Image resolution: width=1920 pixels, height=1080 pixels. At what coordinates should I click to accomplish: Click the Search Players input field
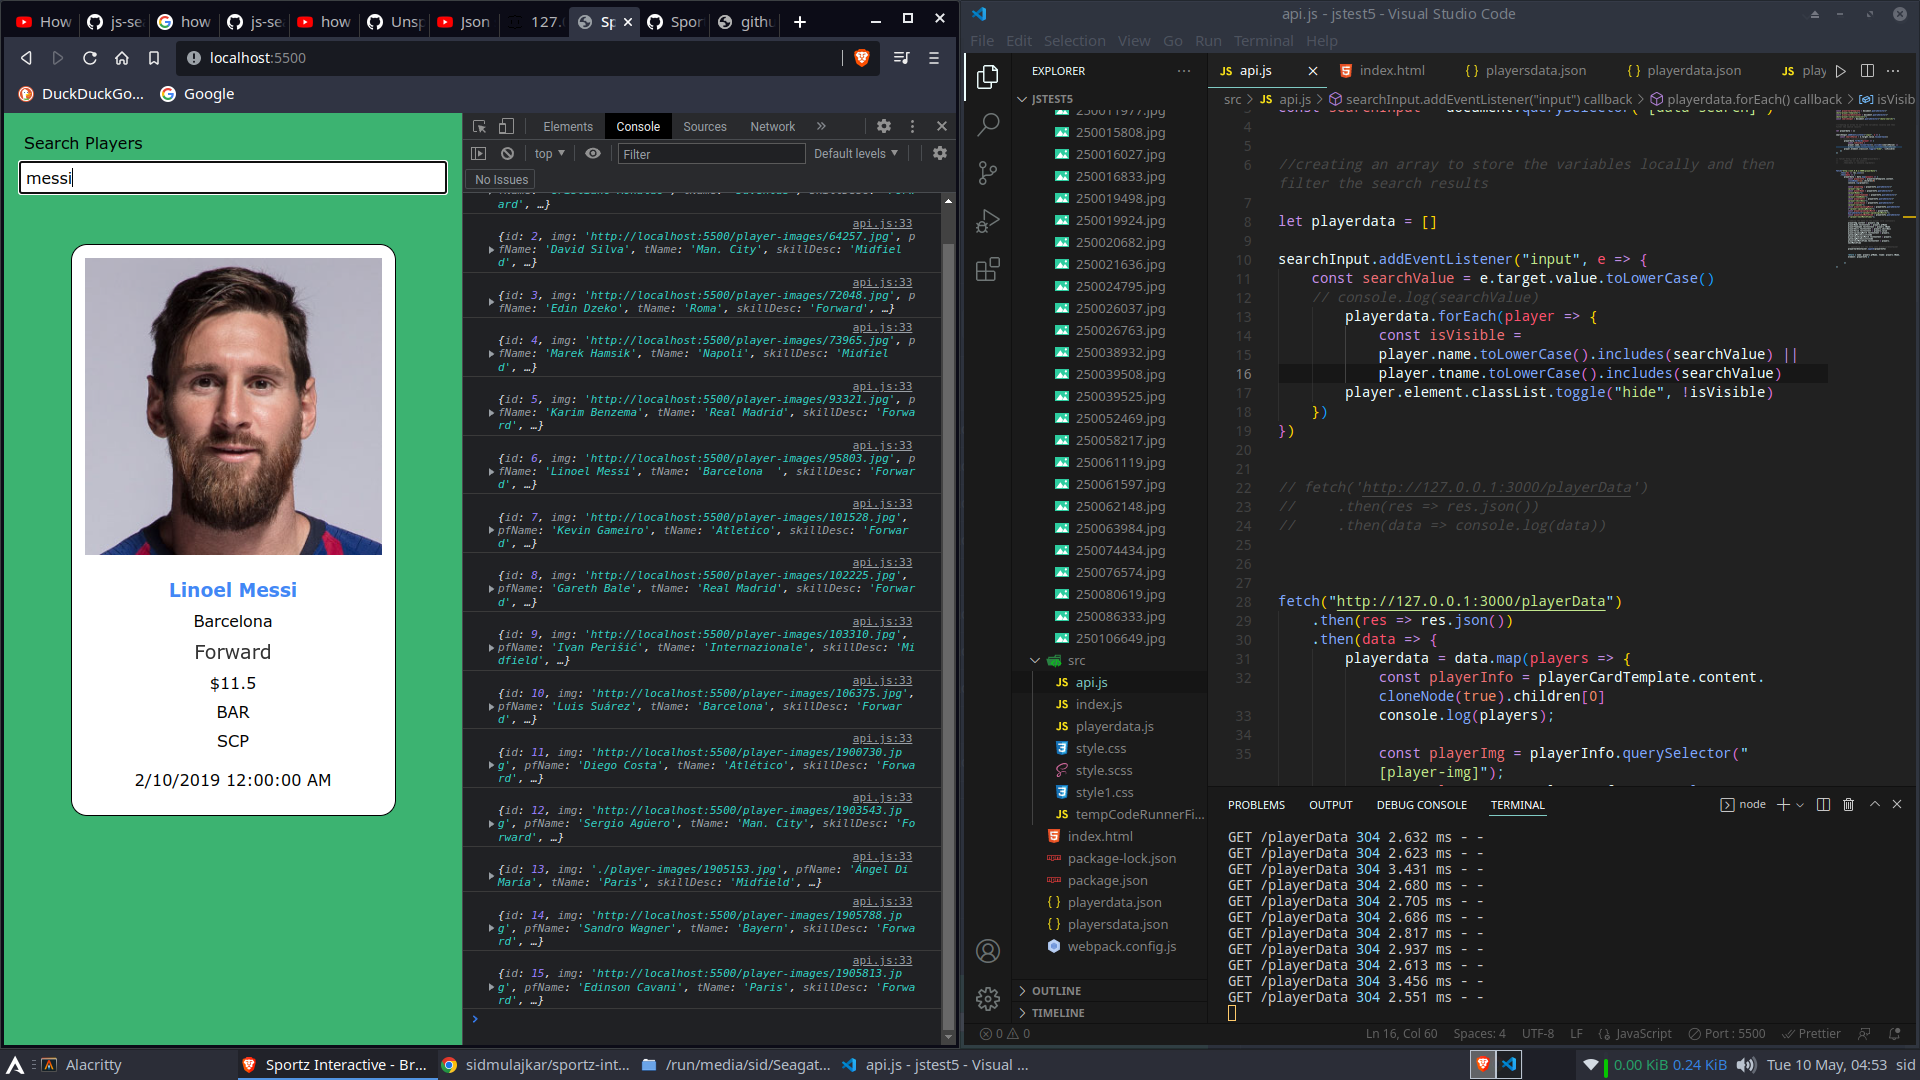pos(233,178)
